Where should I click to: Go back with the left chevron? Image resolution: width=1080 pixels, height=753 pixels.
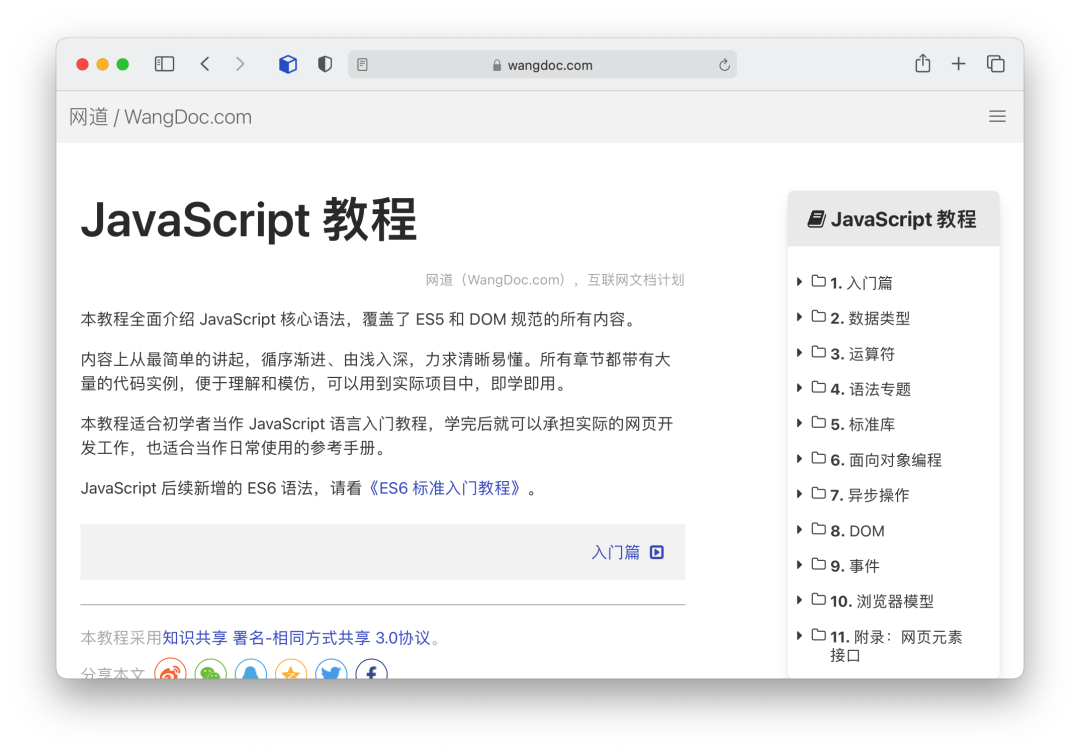coord(205,64)
